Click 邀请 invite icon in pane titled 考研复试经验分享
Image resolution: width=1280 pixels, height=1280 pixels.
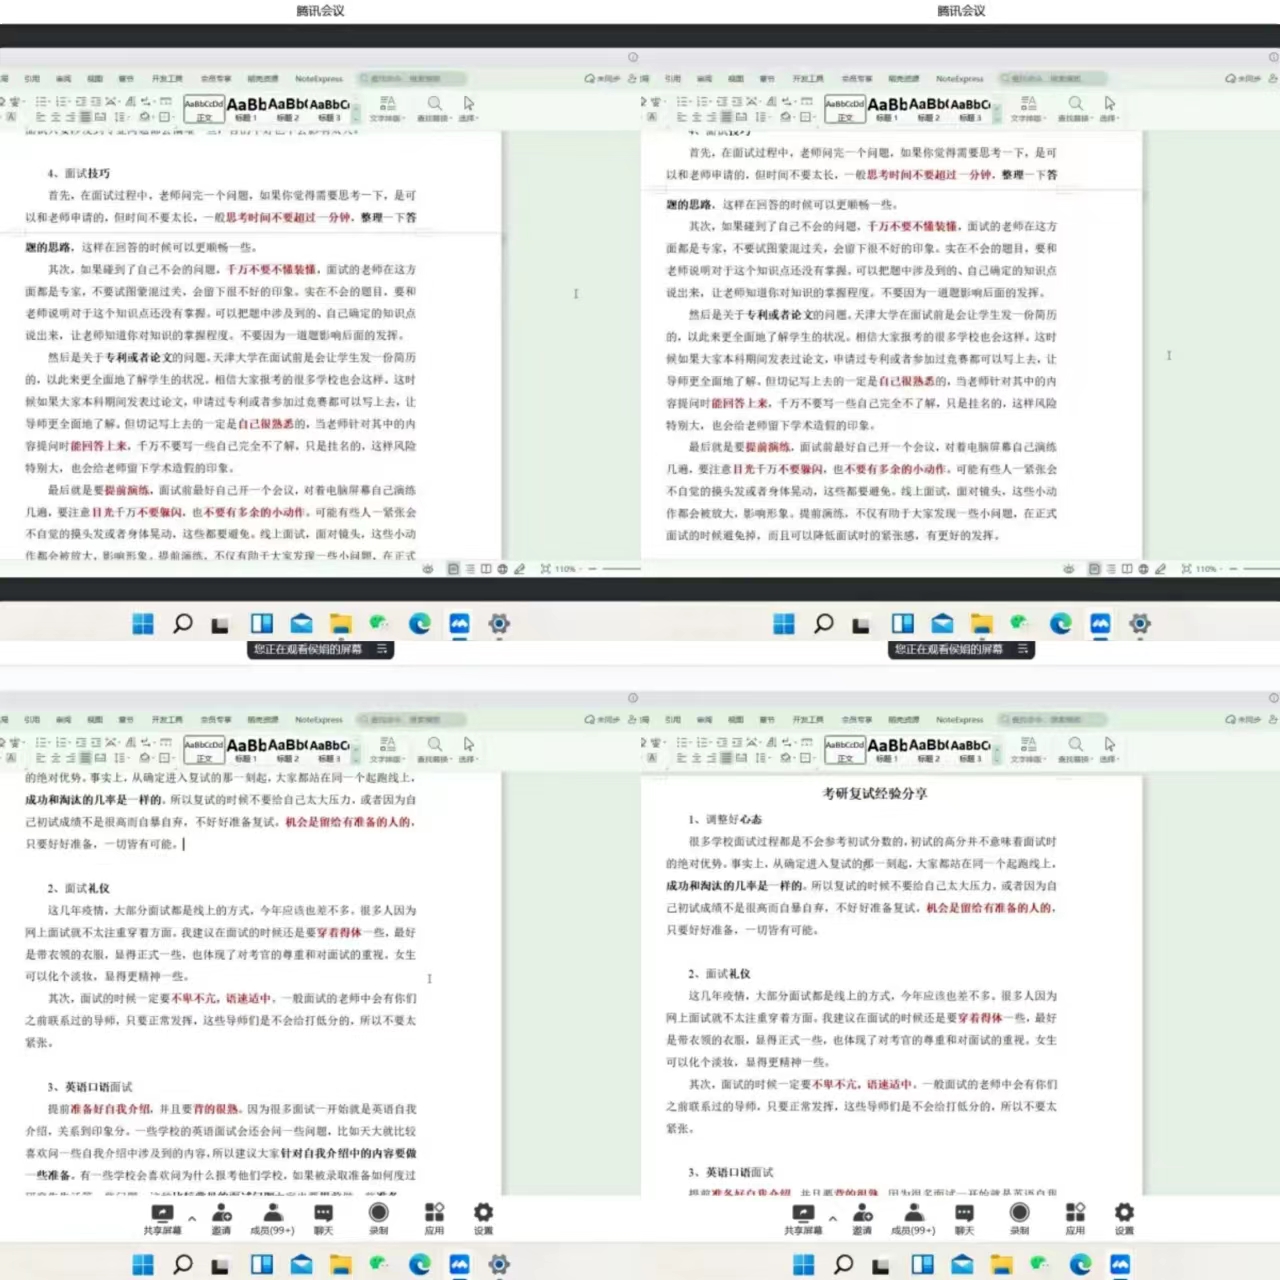pyautogui.click(x=862, y=1219)
